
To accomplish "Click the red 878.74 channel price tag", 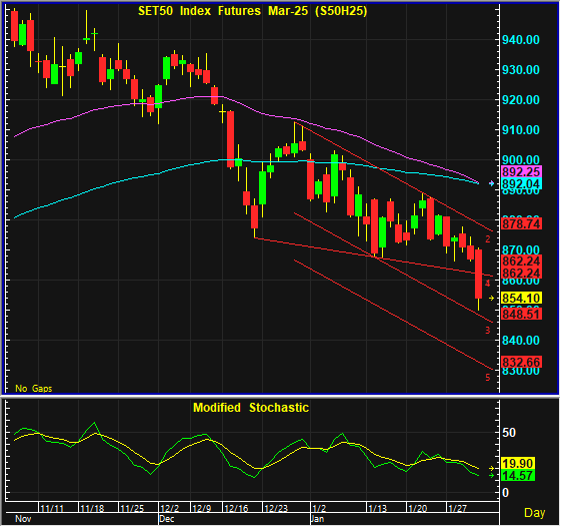I will pos(521,224).
